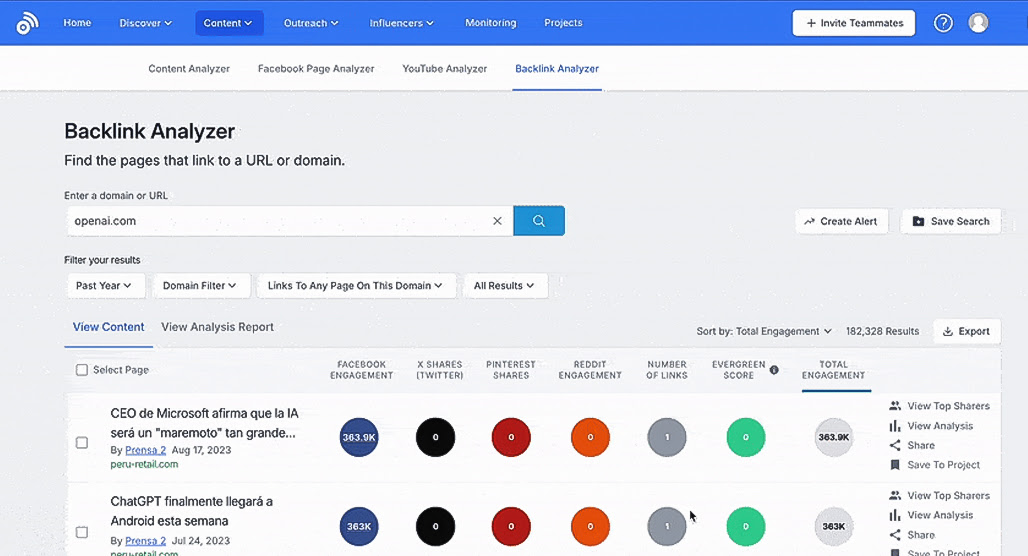
Task: View Analysis for CEO de Microsoft article
Action: [931, 426]
